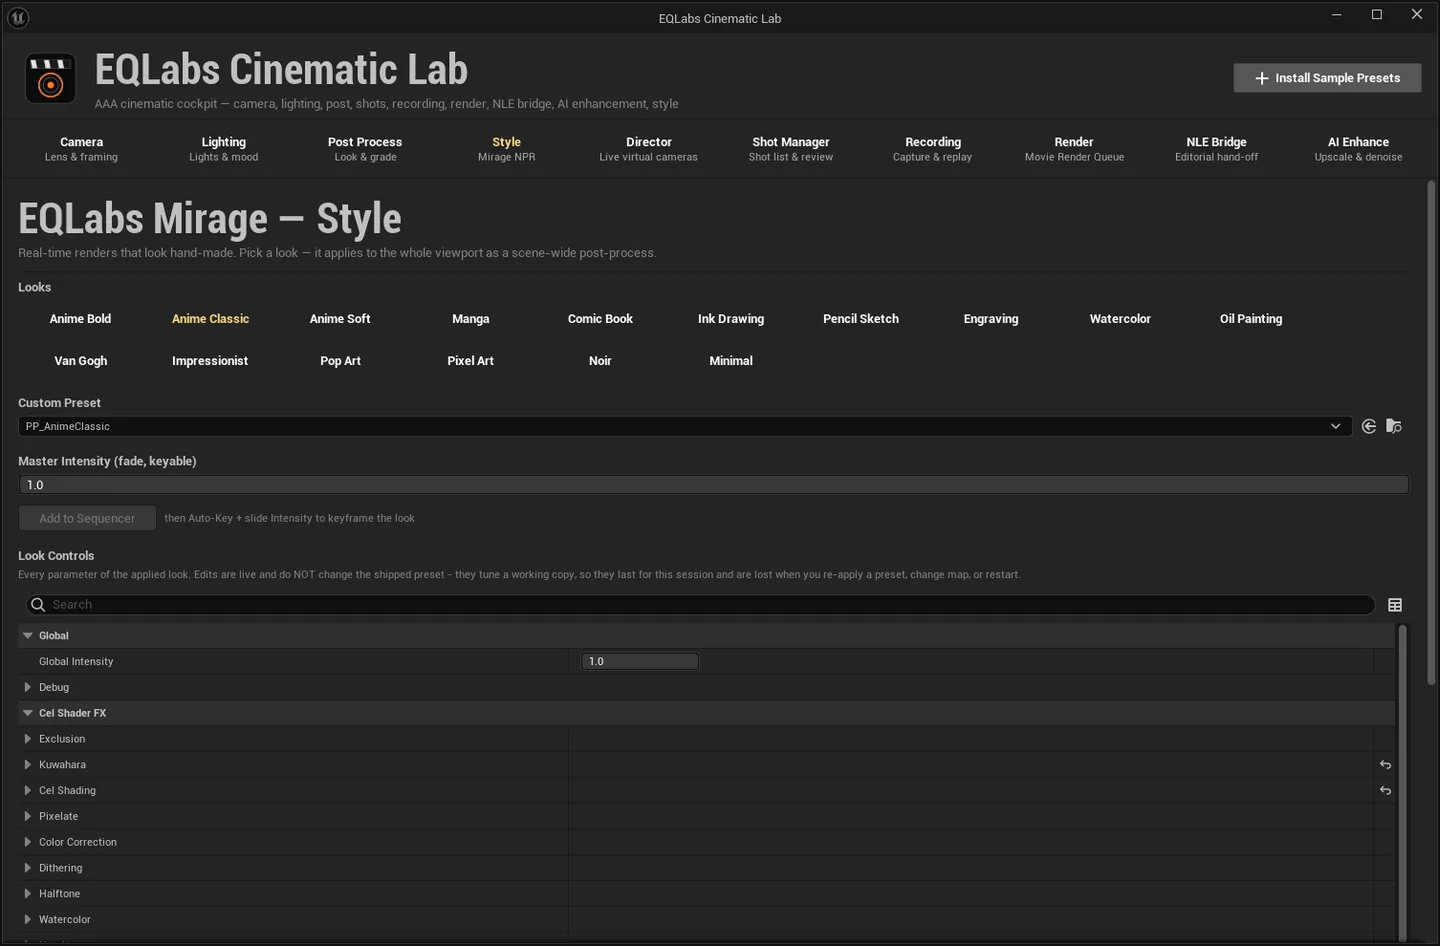Click the Unreal Engine logo icon

tap(18, 17)
